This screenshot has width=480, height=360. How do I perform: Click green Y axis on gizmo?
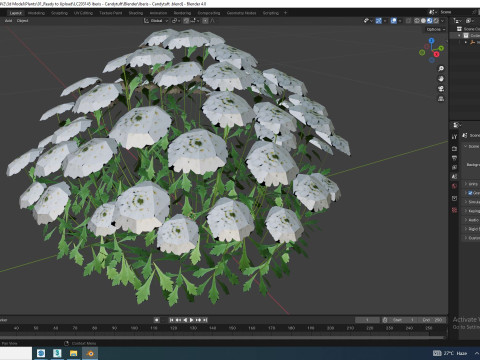441,48
